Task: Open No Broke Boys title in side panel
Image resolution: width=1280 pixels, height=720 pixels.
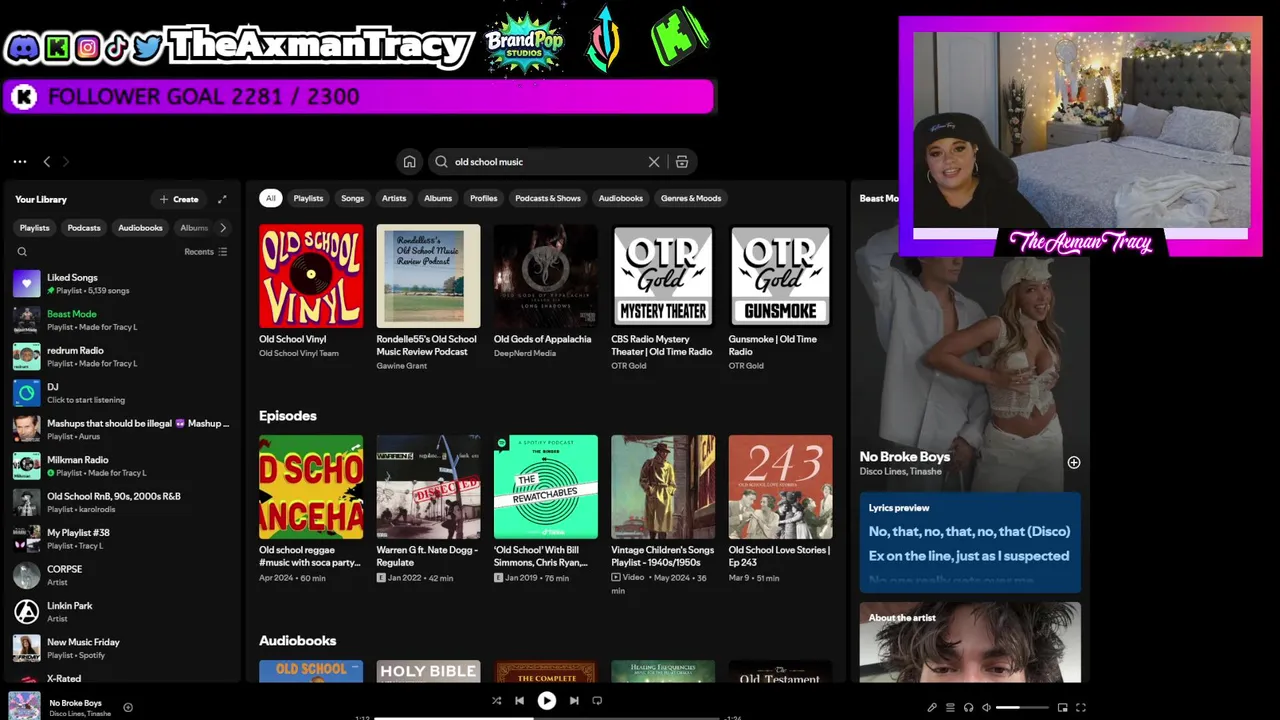Action: click(905, 456)
